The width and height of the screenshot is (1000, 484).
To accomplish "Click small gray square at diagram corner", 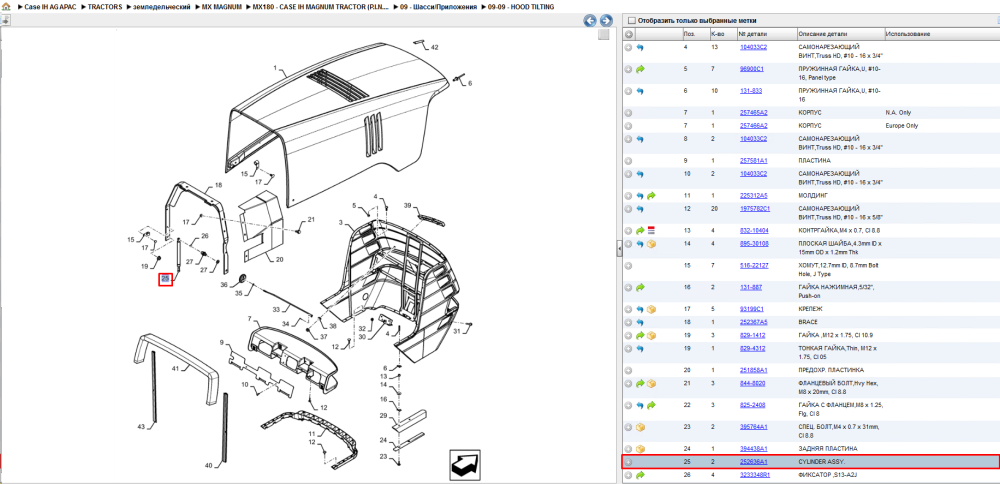I will pyautogui.click(x=603, y=35).
